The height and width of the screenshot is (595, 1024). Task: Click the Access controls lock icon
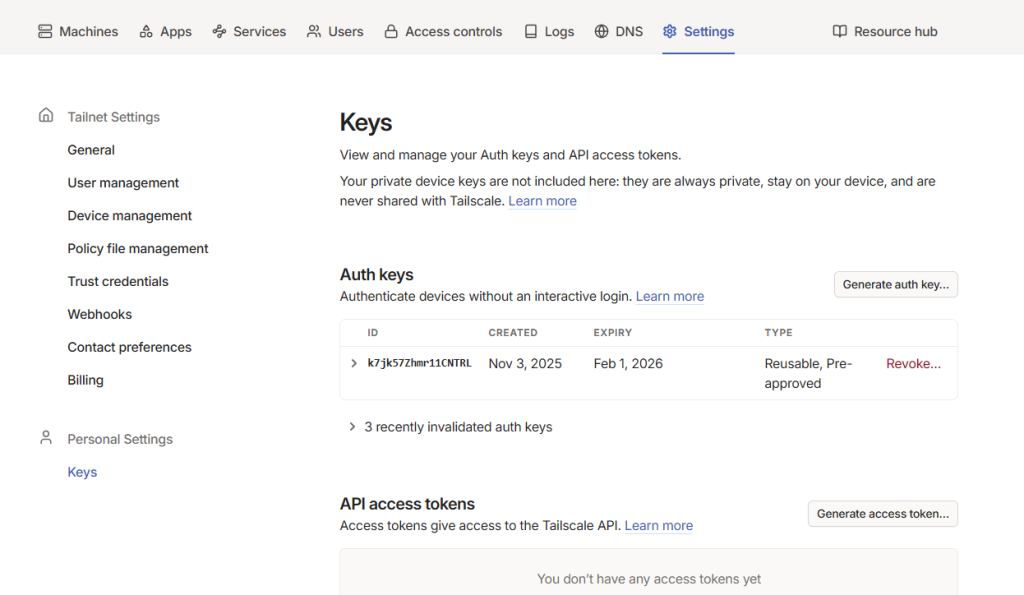click(x=391, y=32)
